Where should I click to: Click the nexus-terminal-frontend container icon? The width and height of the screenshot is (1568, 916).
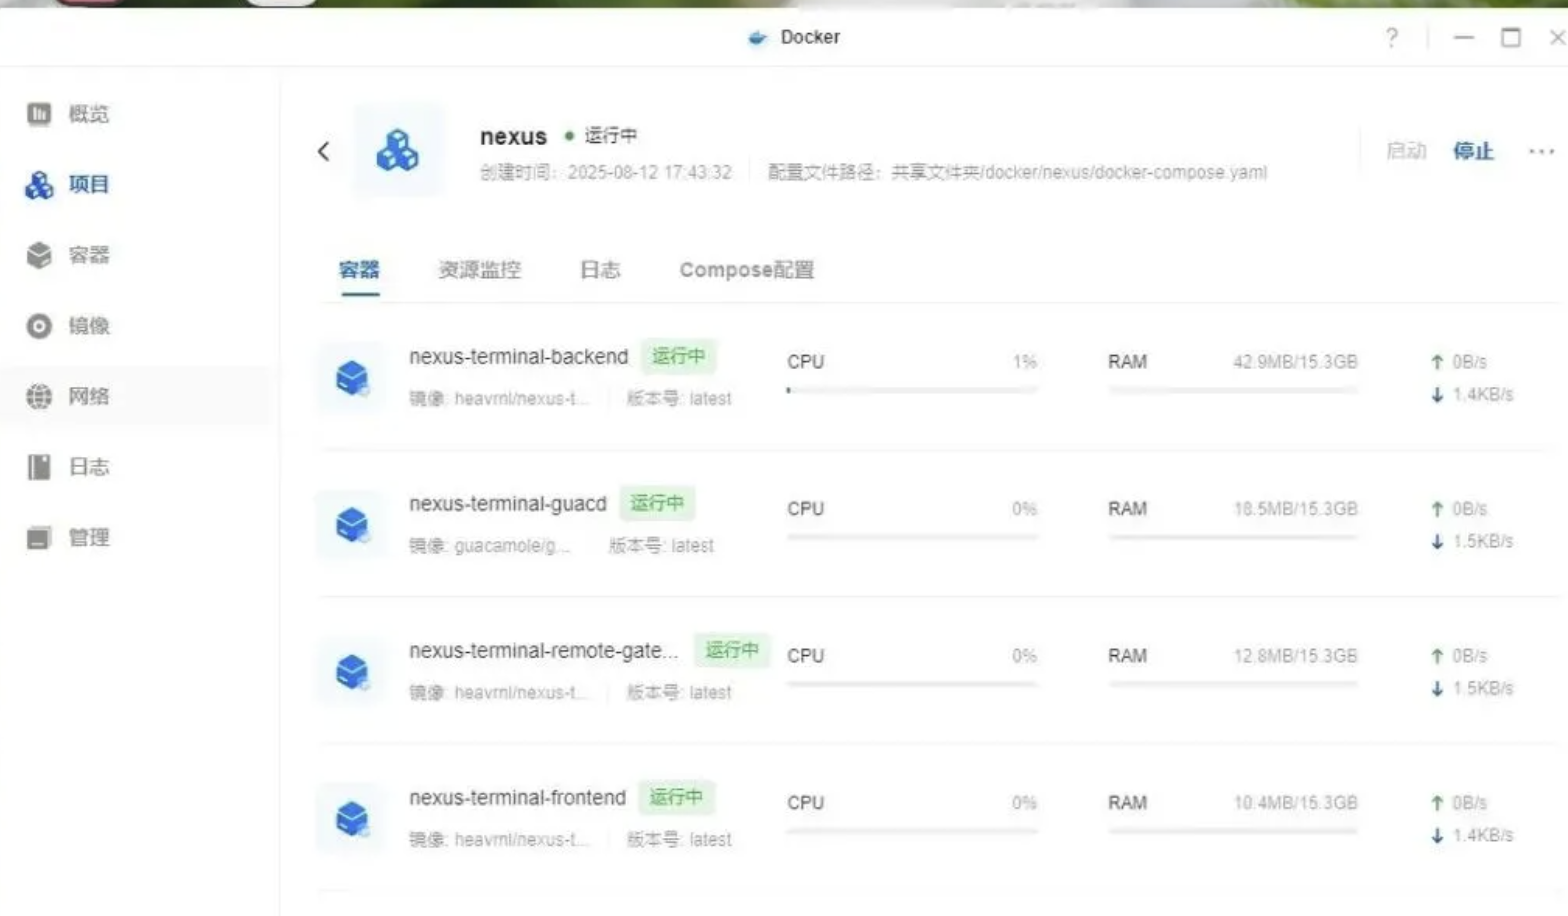click(x=351, y=819)
